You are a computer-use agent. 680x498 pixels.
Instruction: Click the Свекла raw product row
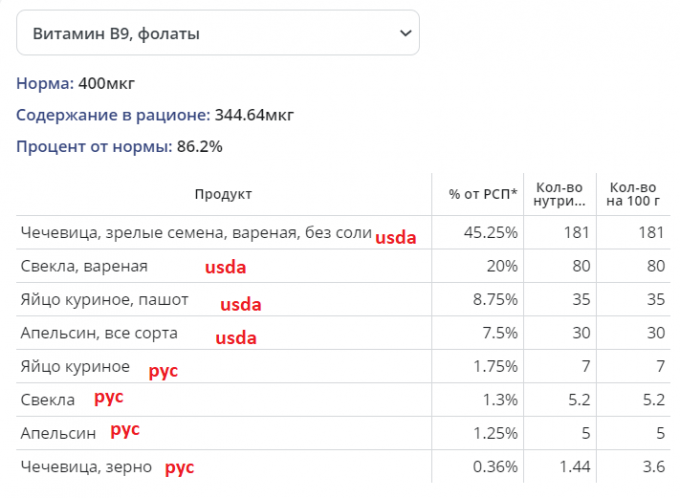coord(47,400)
